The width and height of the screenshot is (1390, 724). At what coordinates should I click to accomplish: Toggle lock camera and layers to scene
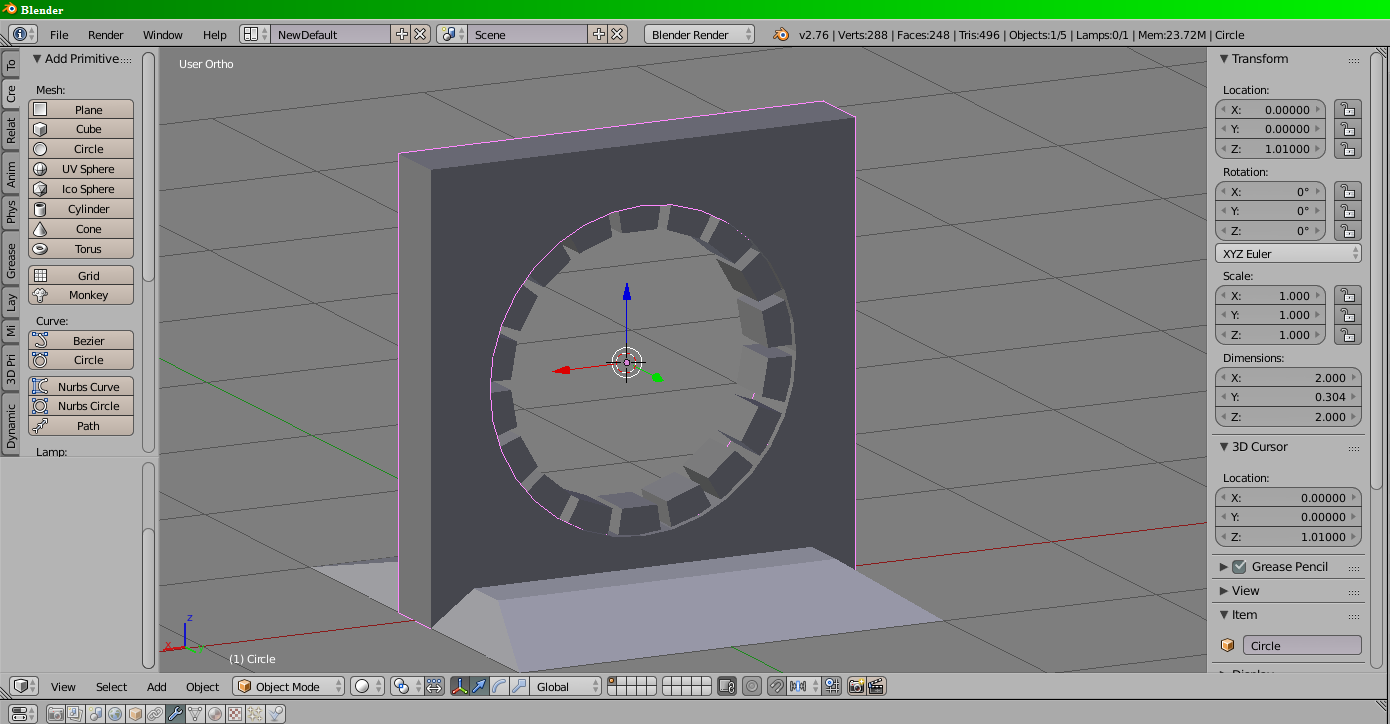tap(727, 686)
